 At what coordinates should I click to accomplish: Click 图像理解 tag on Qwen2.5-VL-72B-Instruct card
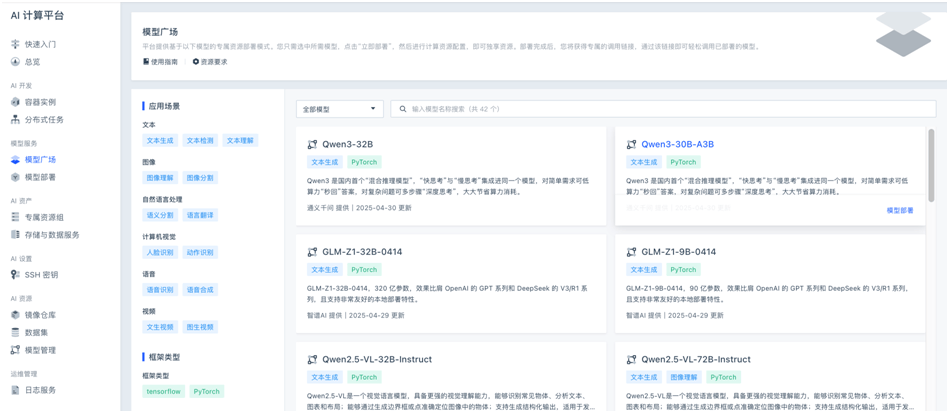[x=684, y=377]
